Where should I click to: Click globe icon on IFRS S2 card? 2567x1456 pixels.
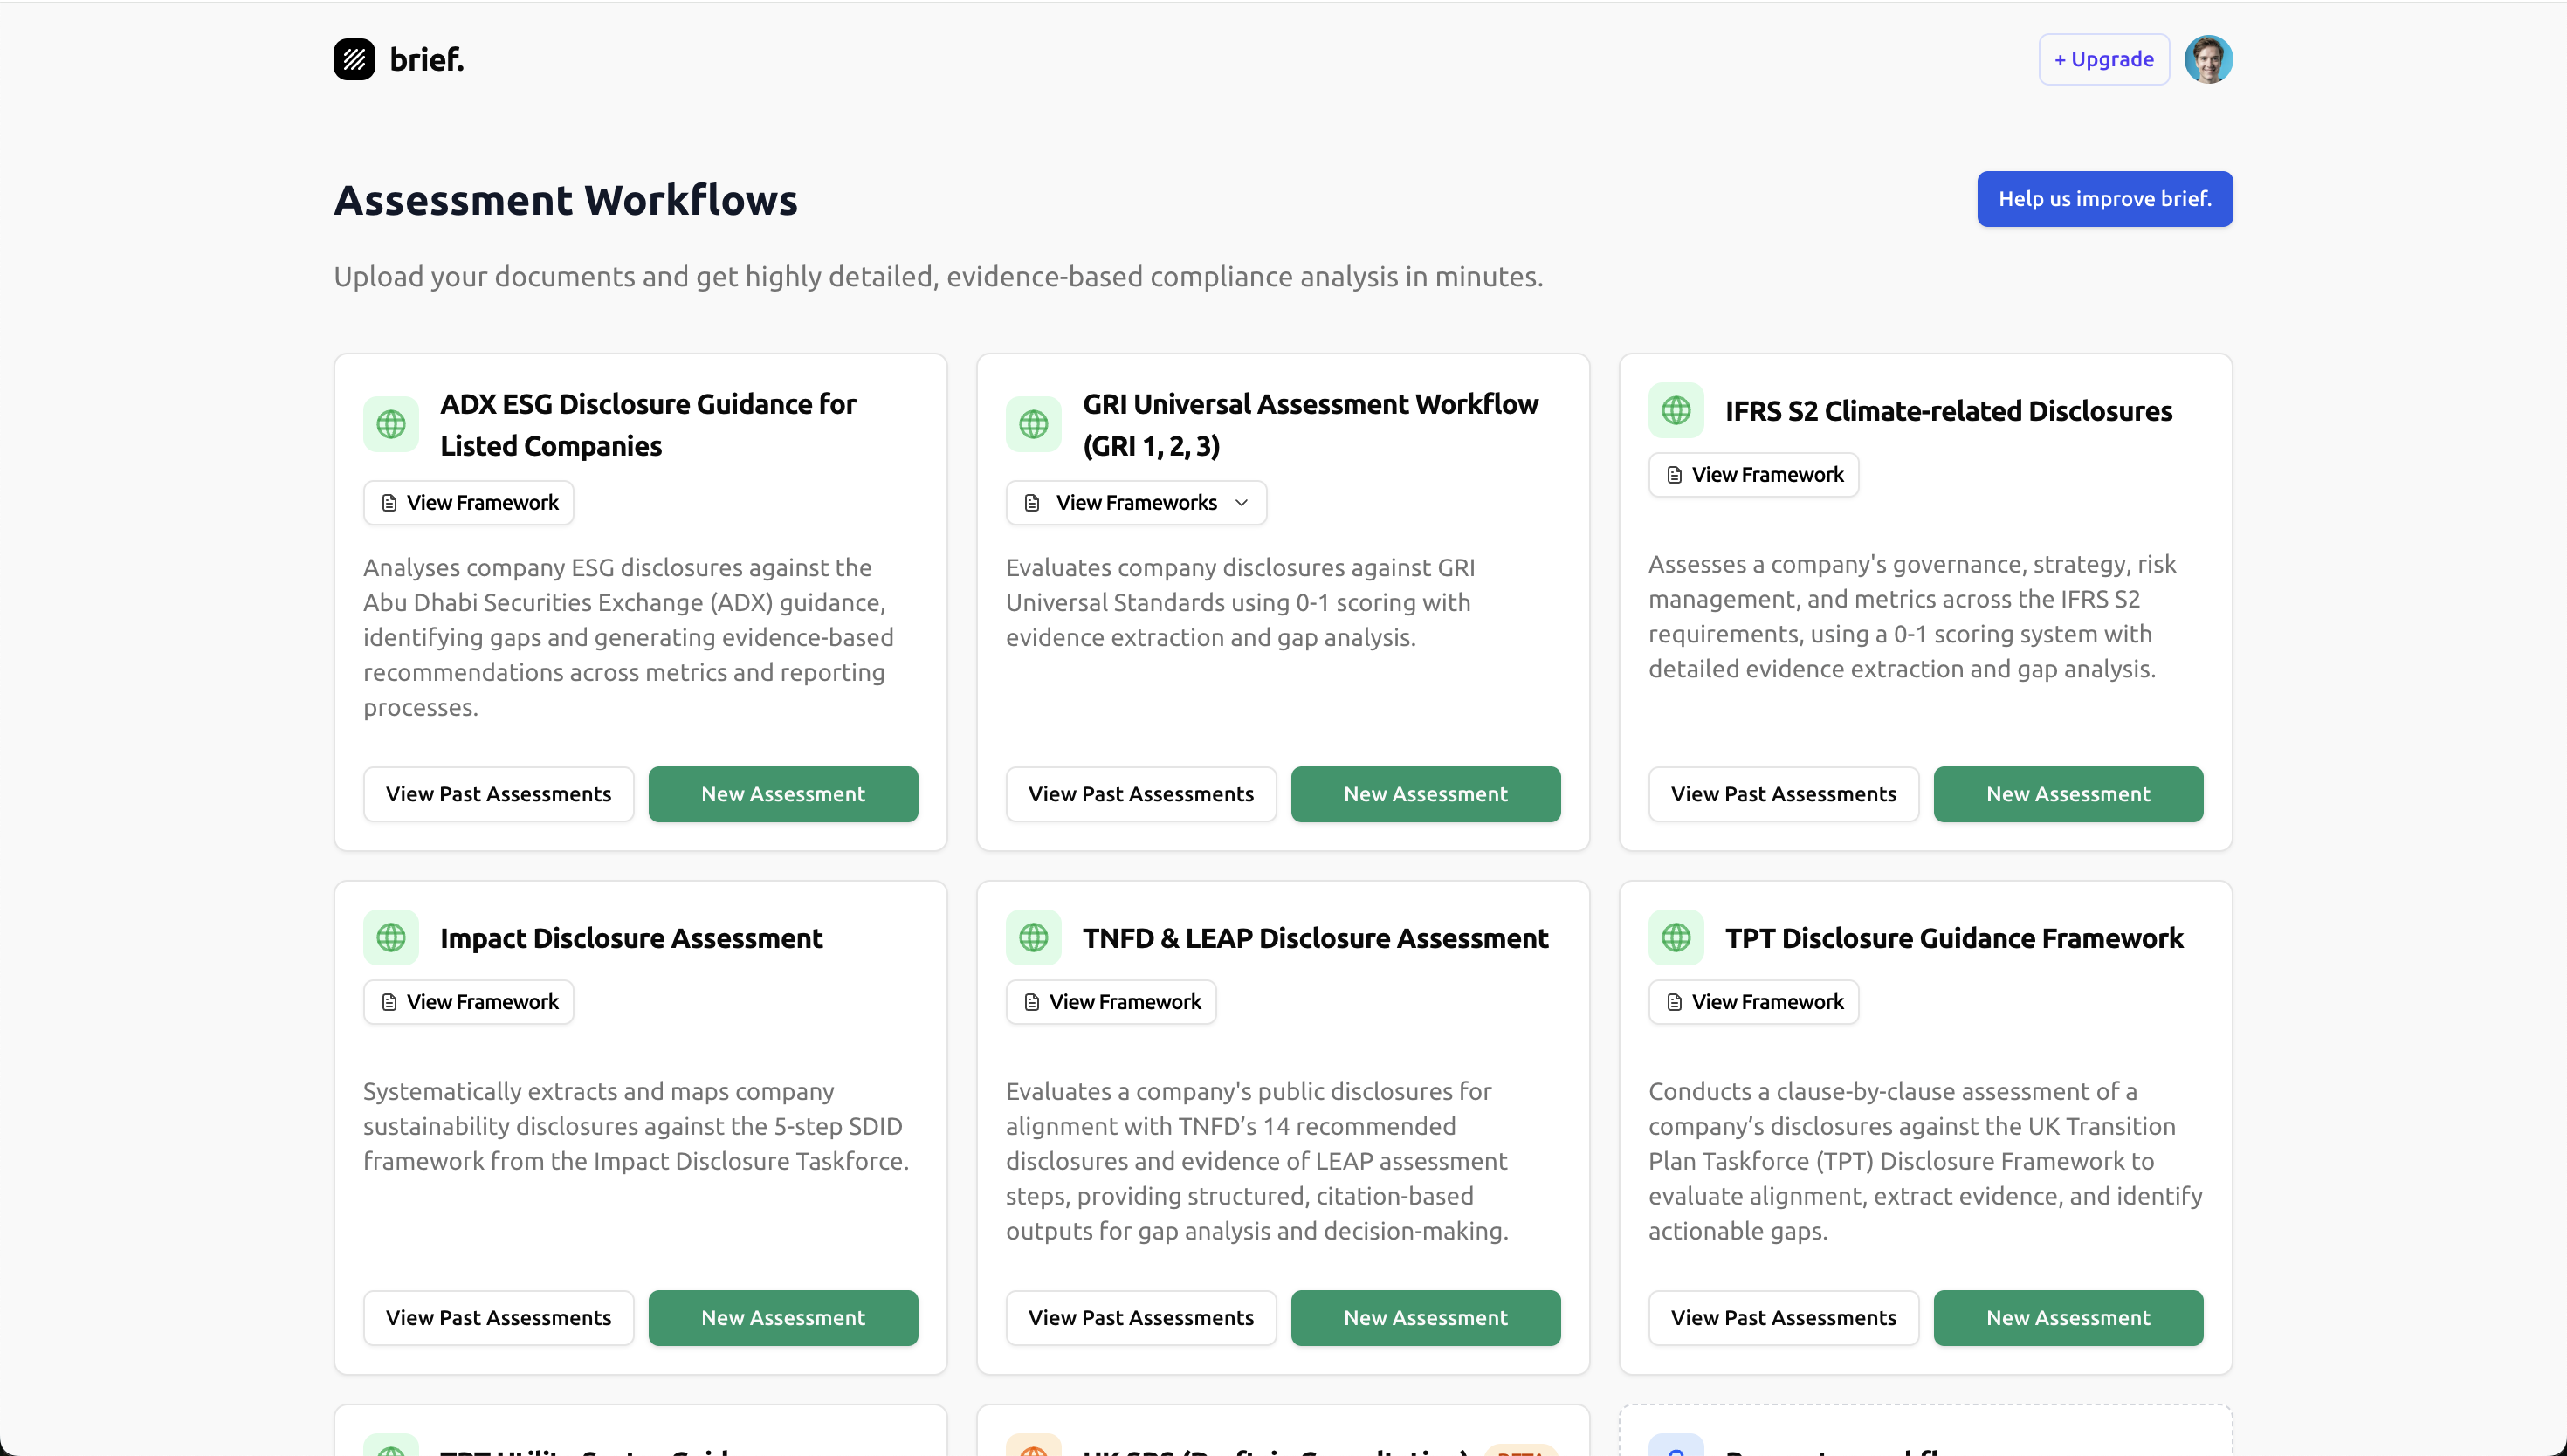1676,410
